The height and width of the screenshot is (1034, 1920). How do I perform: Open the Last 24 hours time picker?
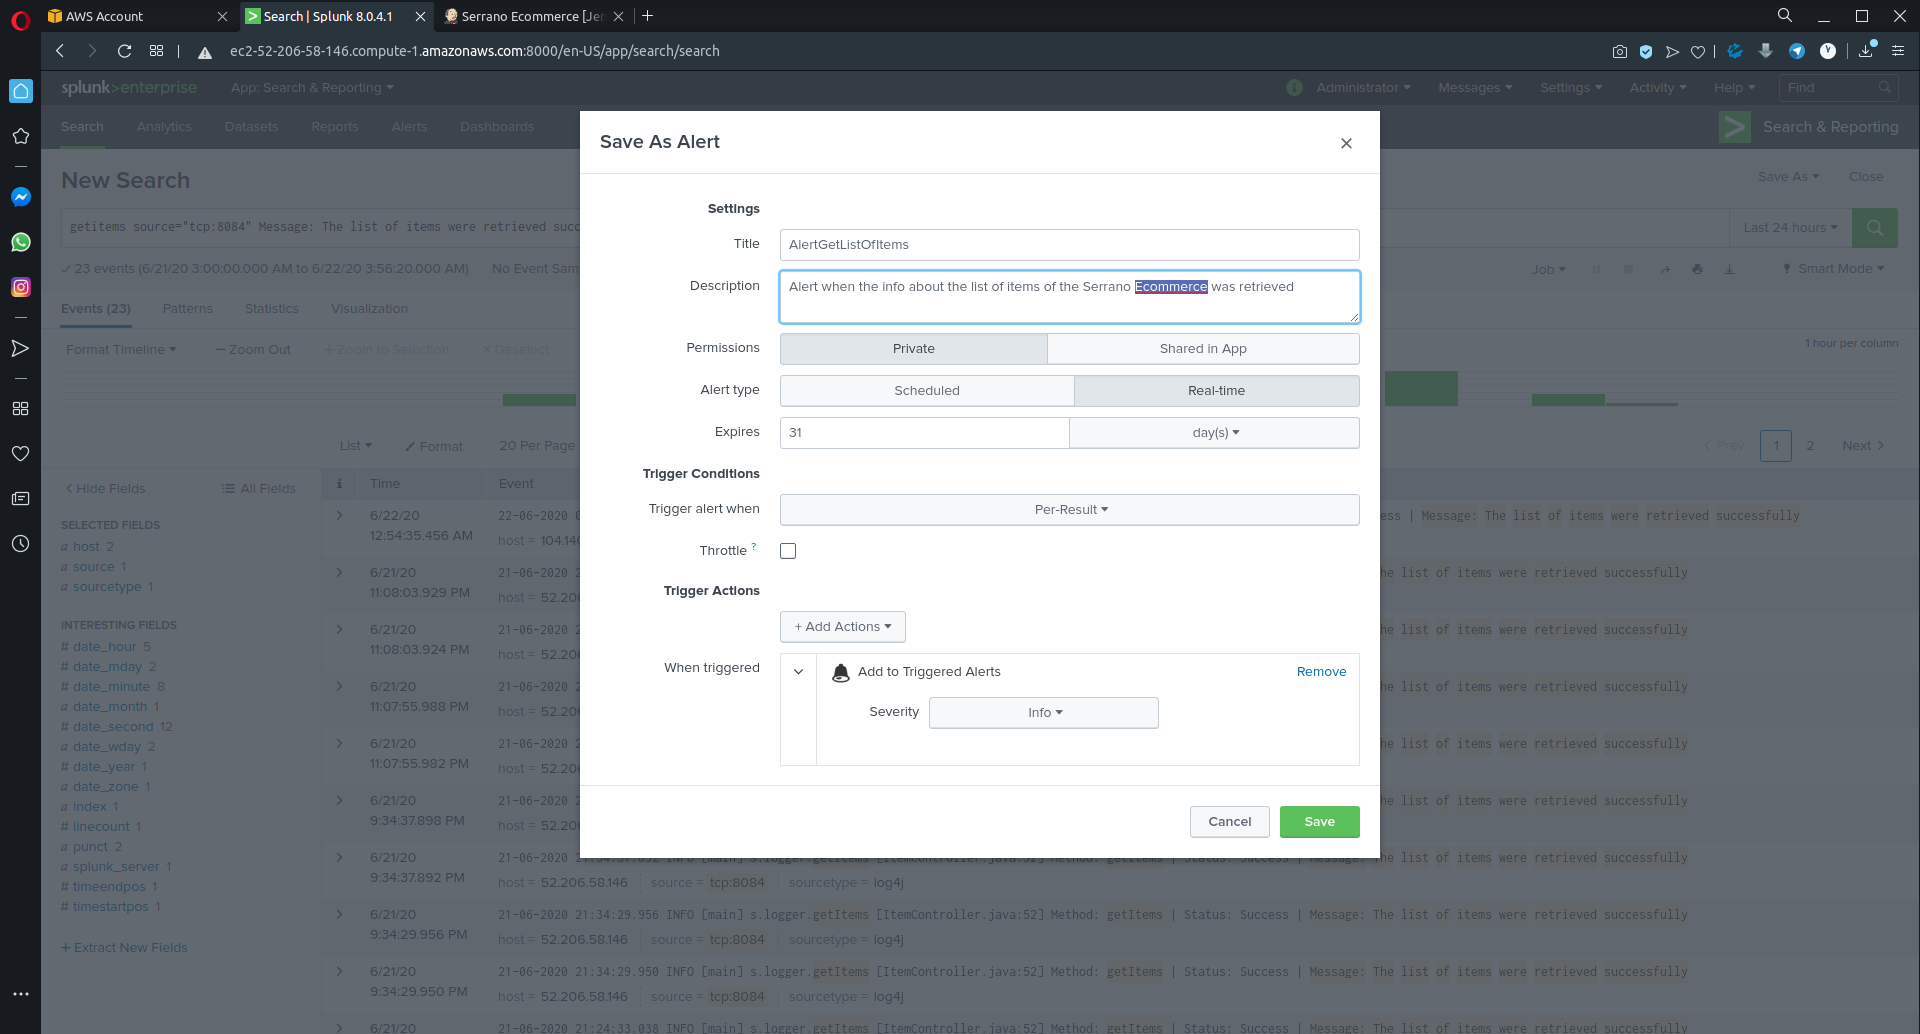click(1790, 228)
